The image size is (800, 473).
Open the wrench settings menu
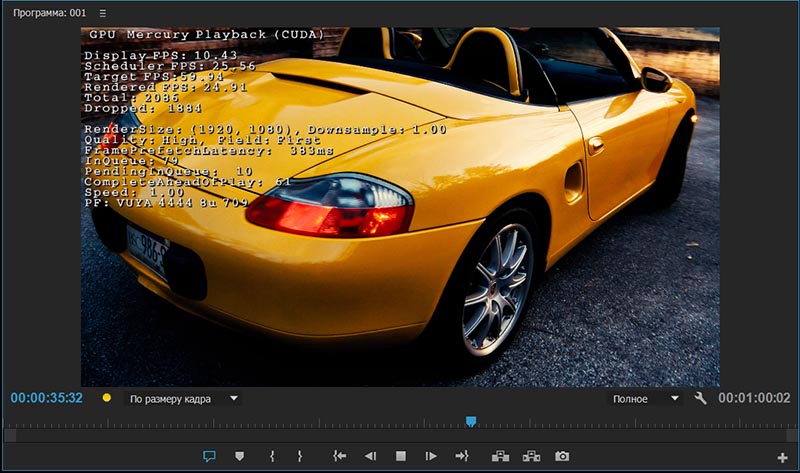coord(701,398)
